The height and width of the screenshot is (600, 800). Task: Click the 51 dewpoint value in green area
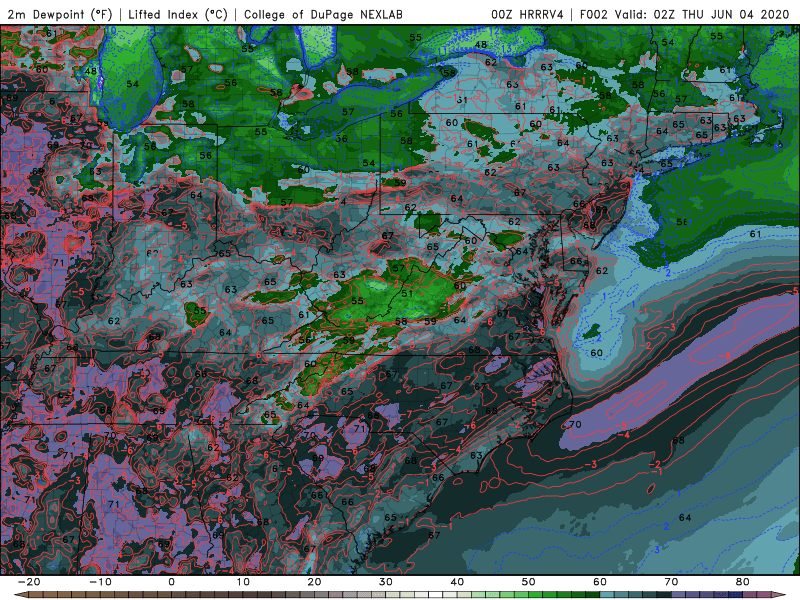tap(407, 293)
